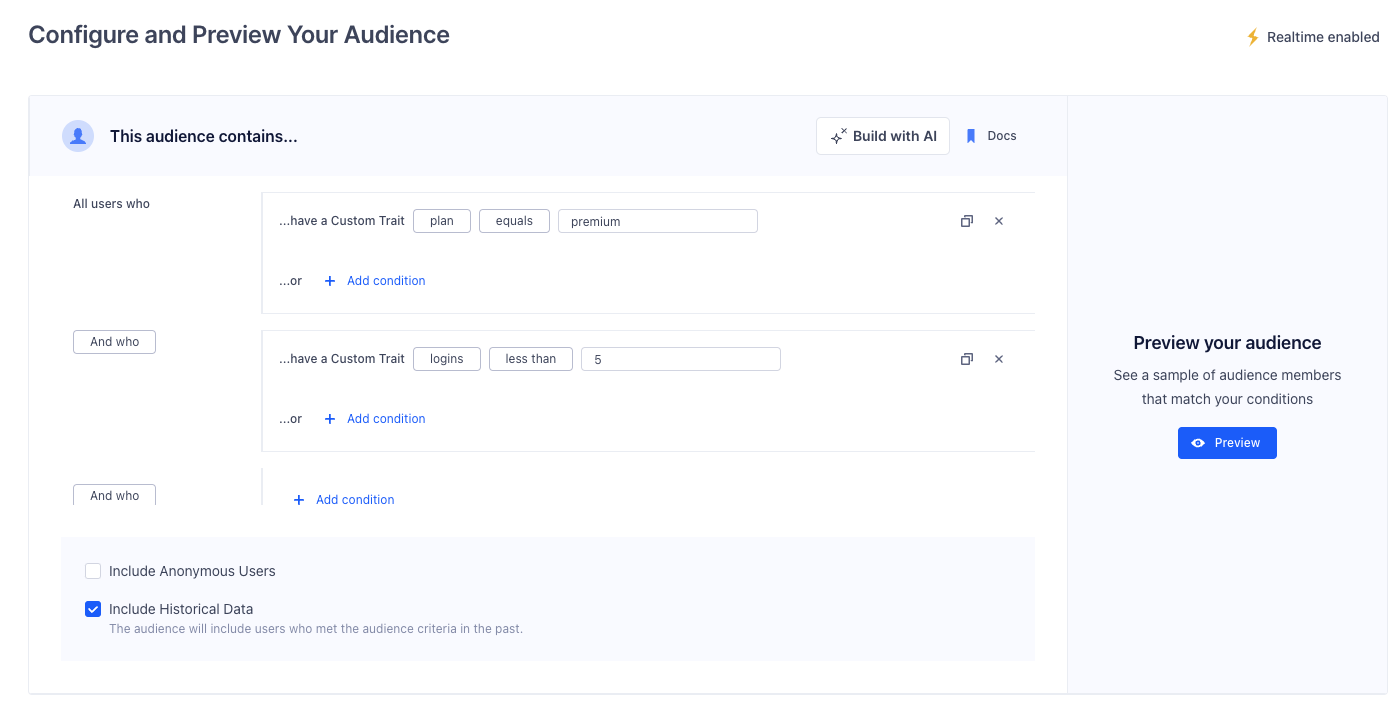Viewport: 1398px width, 709px height.
Task: Click the first And who button
Action: point(114,341)
